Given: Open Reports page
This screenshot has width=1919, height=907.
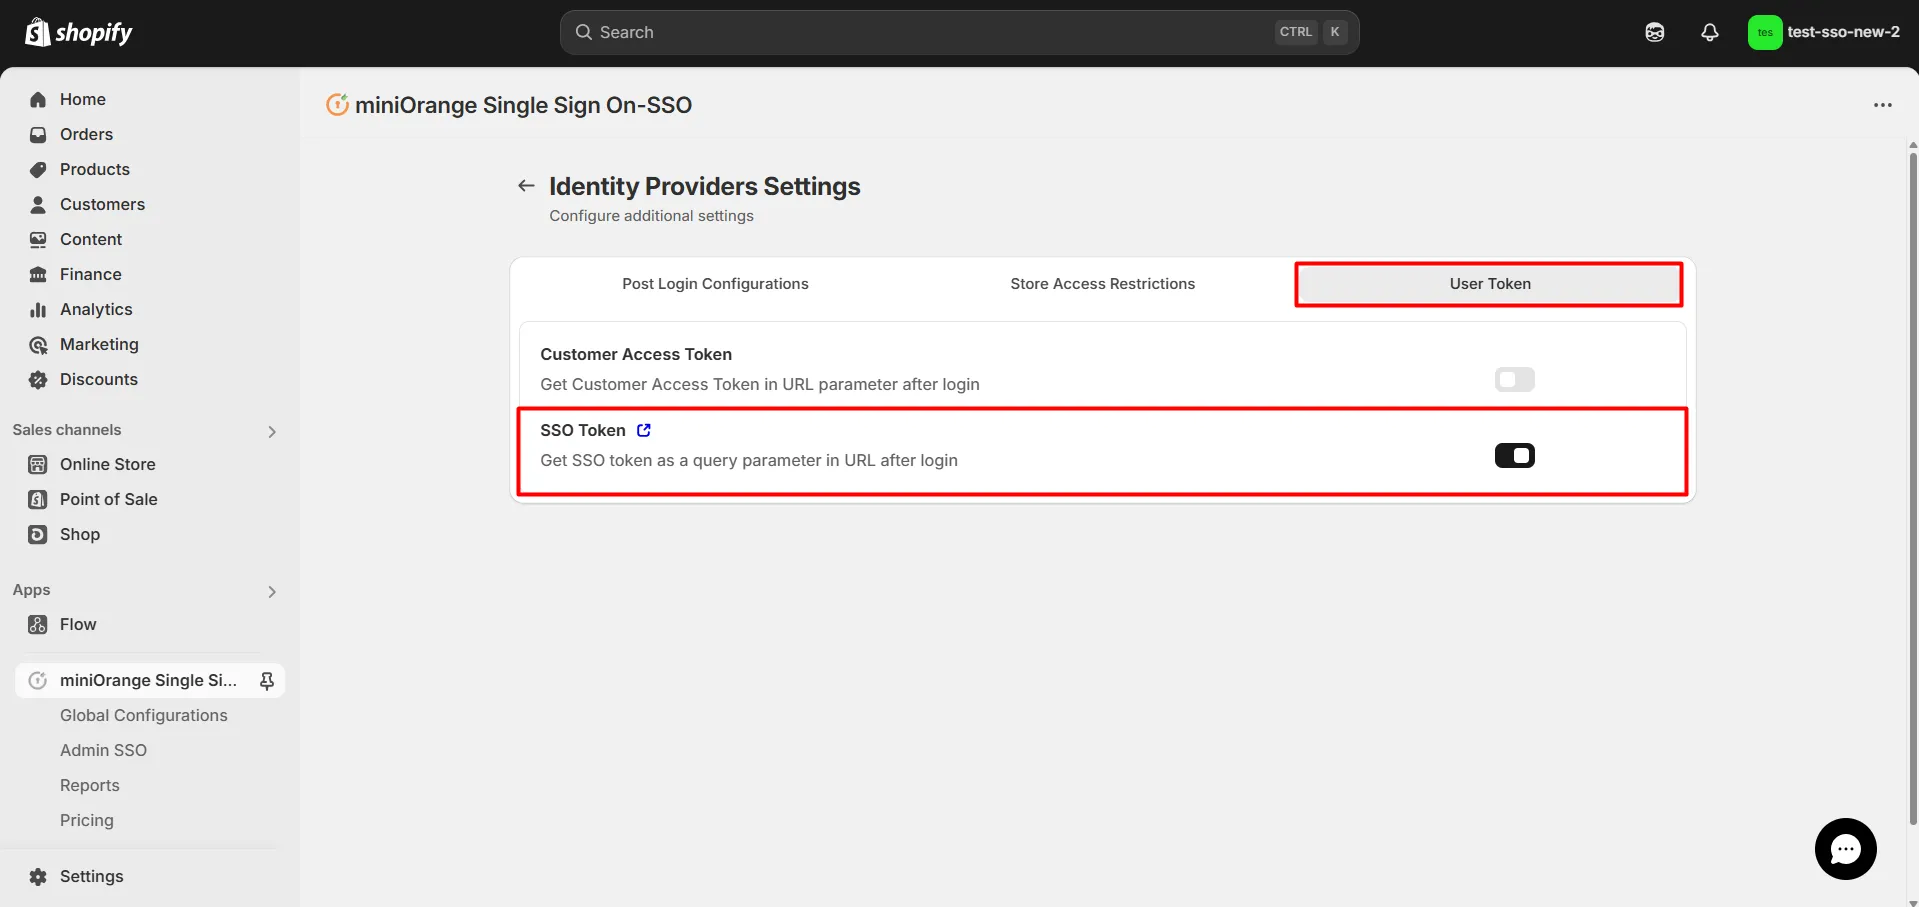Looking at the screenshot, I should click(90, 785).
